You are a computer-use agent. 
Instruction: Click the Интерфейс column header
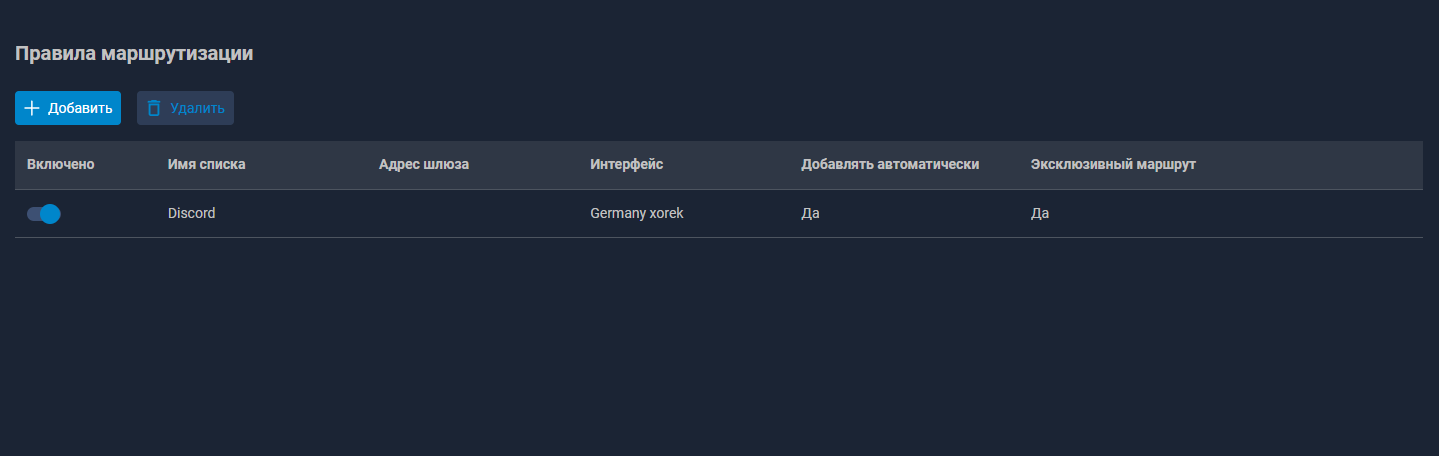coord(627,165)
